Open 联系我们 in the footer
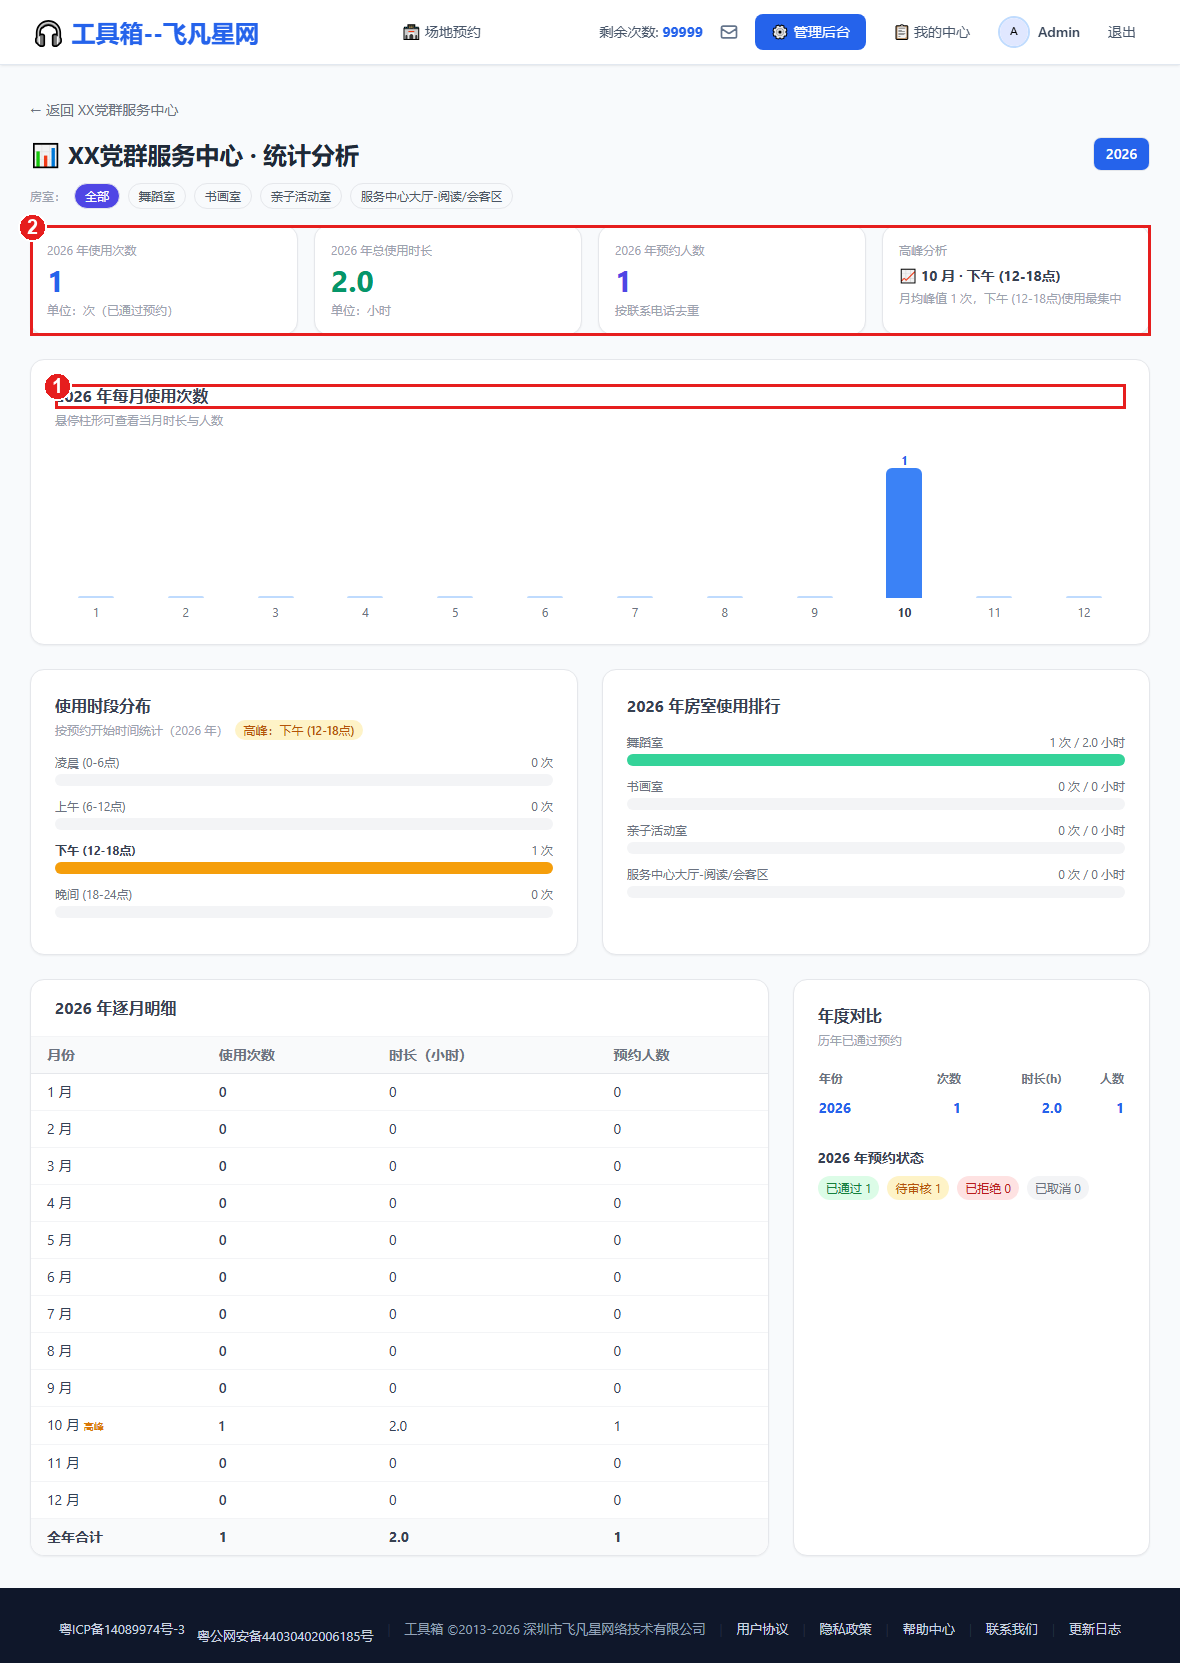The width and height of the screenshot is (1180, 1663). click(1012, 1629)
